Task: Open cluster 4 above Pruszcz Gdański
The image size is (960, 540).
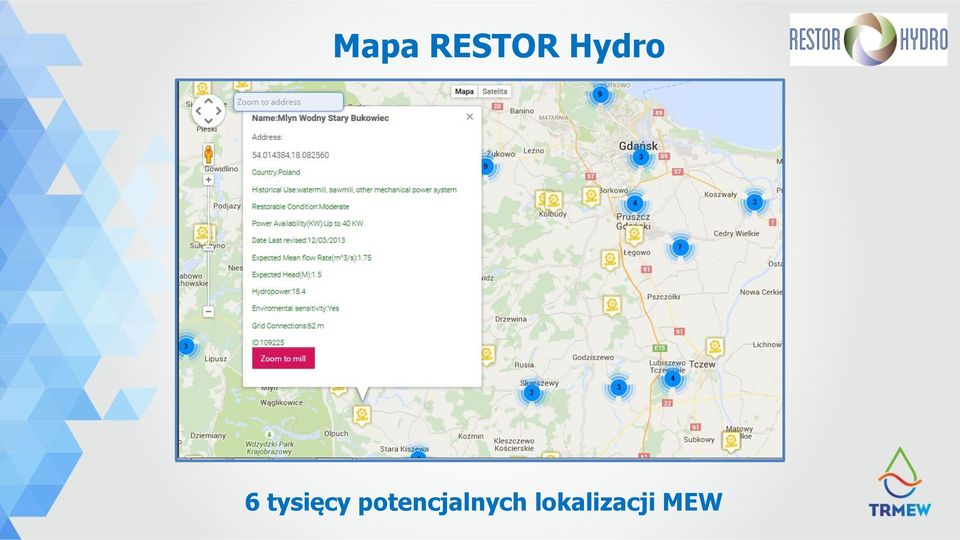Action: coord(635,203)
